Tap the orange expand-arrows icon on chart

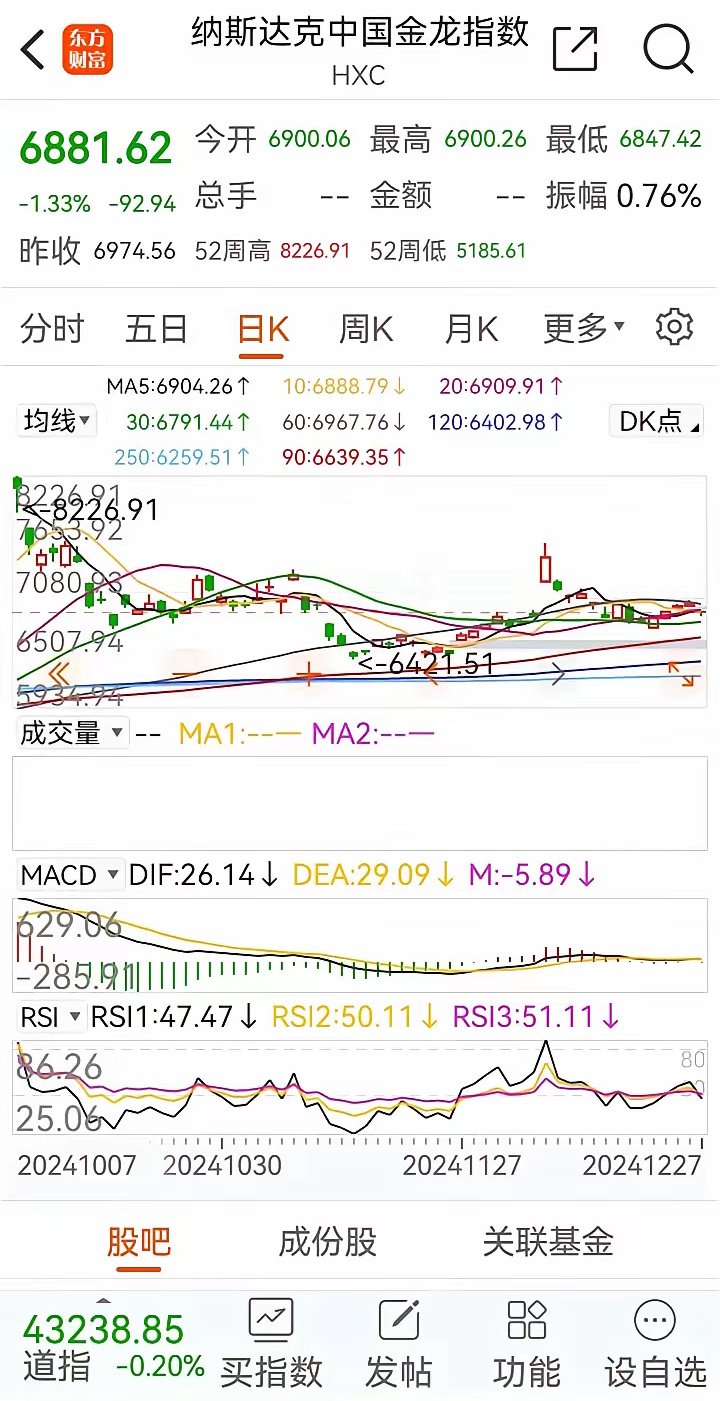pyautogui.click(x=681, y=674)
